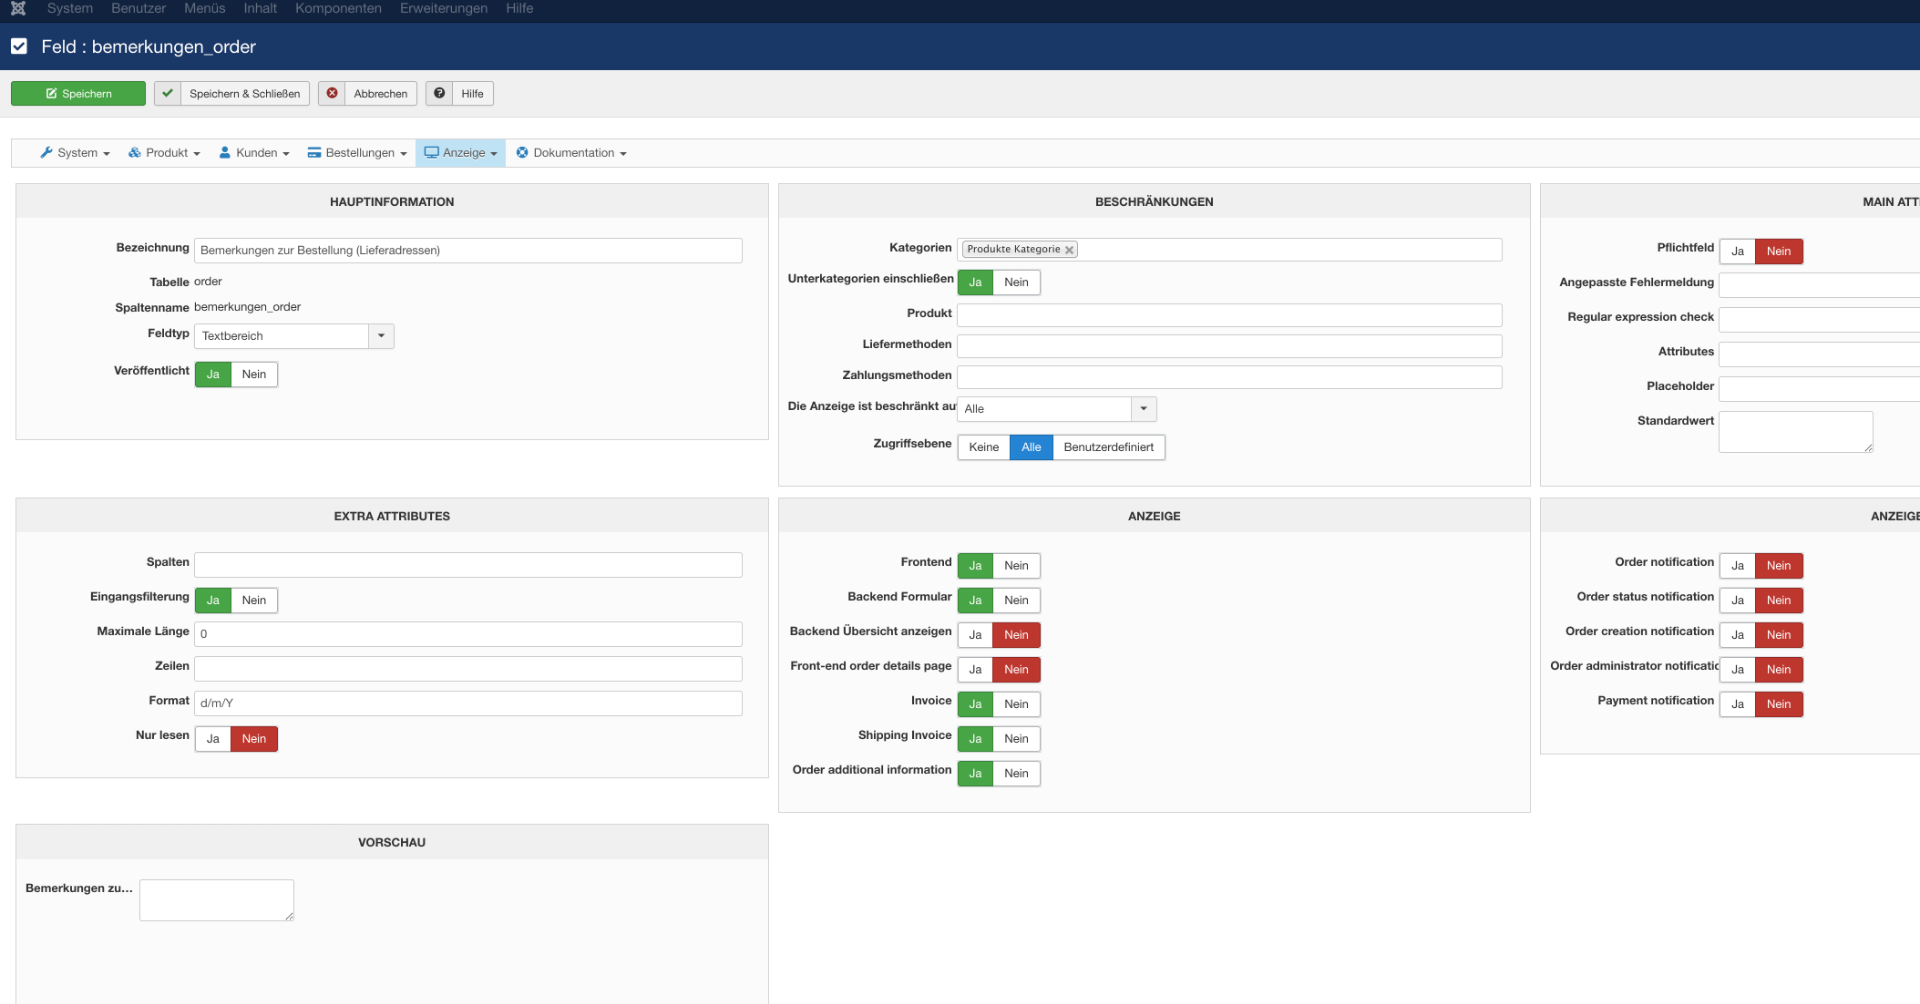Open the Inhalt menu
Image resolution: width=1920 pixels, height=1004 pixels.
click(260, 8)
